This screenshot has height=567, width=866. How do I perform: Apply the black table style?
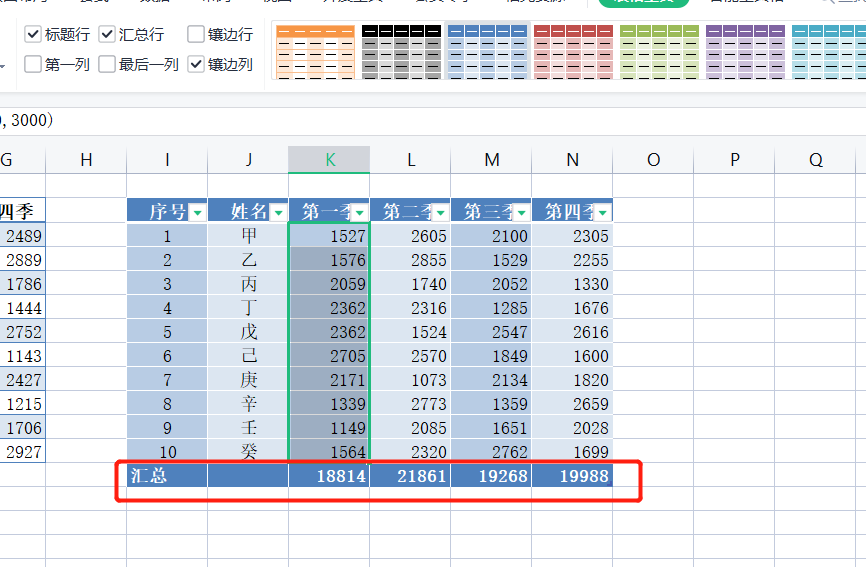click(400, 51)
